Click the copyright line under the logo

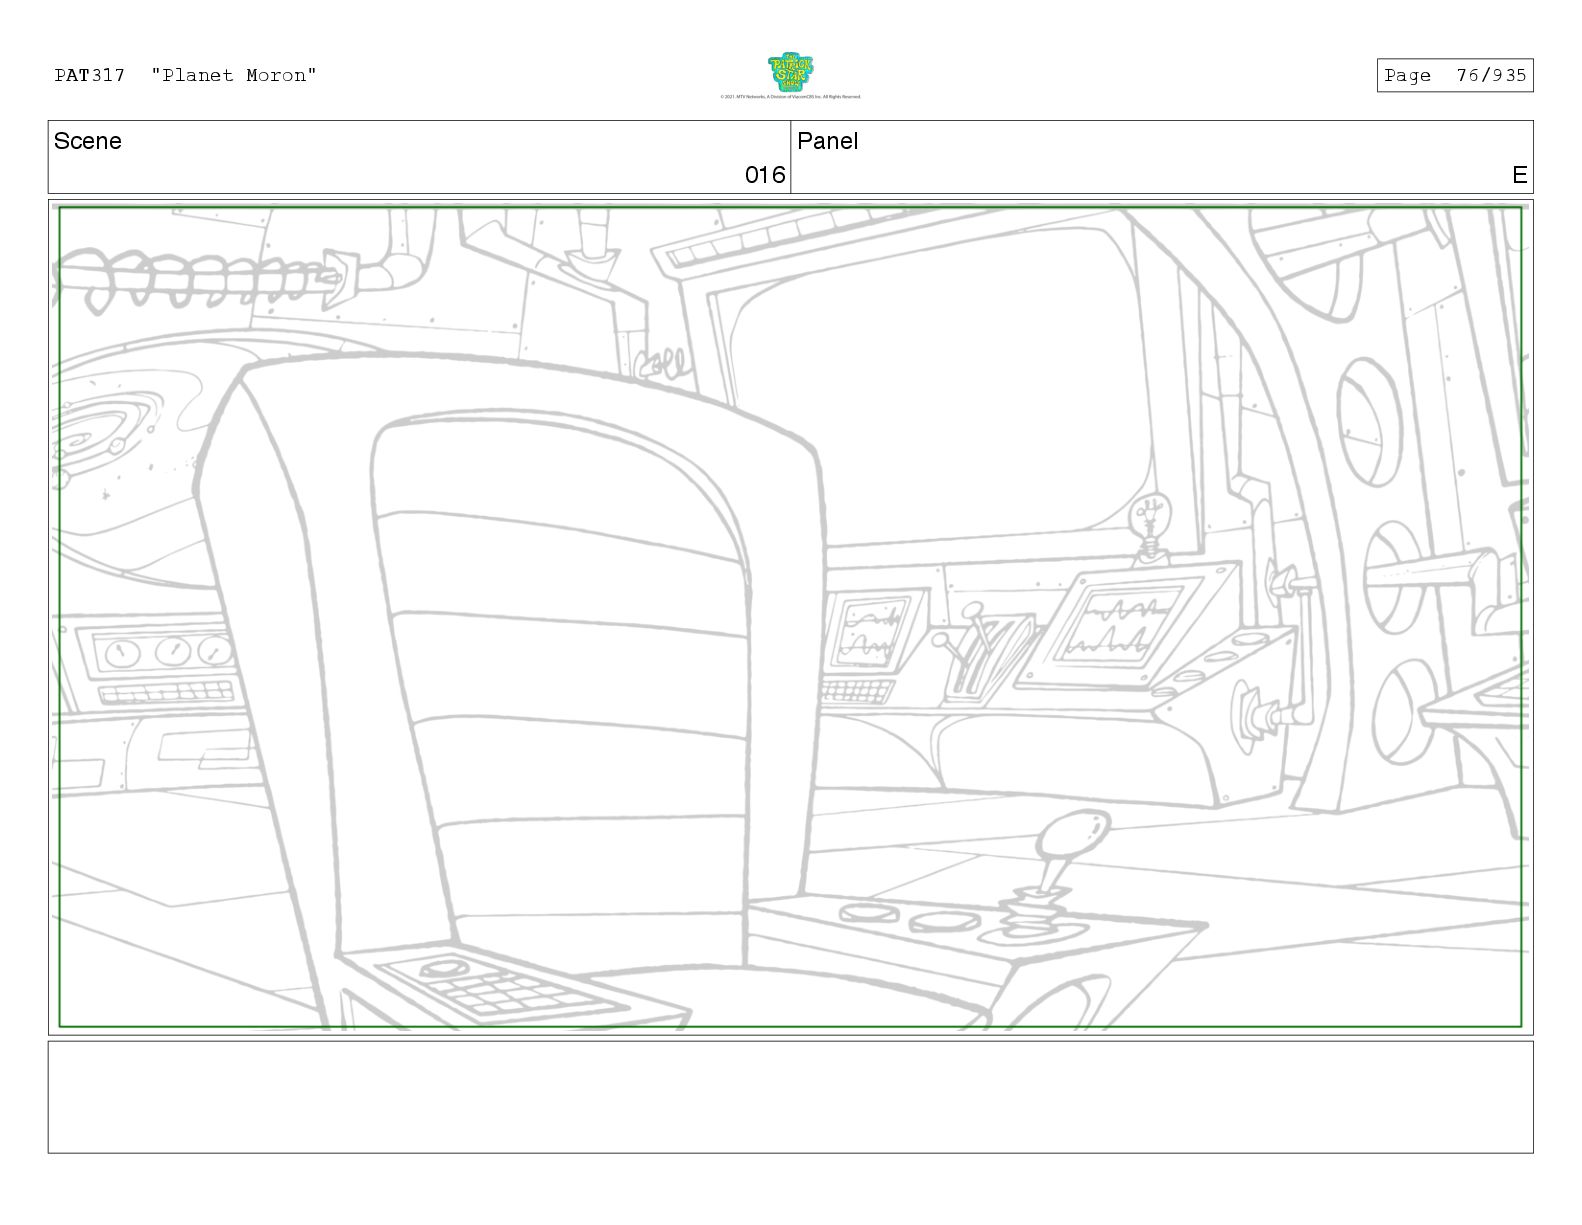[790, 97]
